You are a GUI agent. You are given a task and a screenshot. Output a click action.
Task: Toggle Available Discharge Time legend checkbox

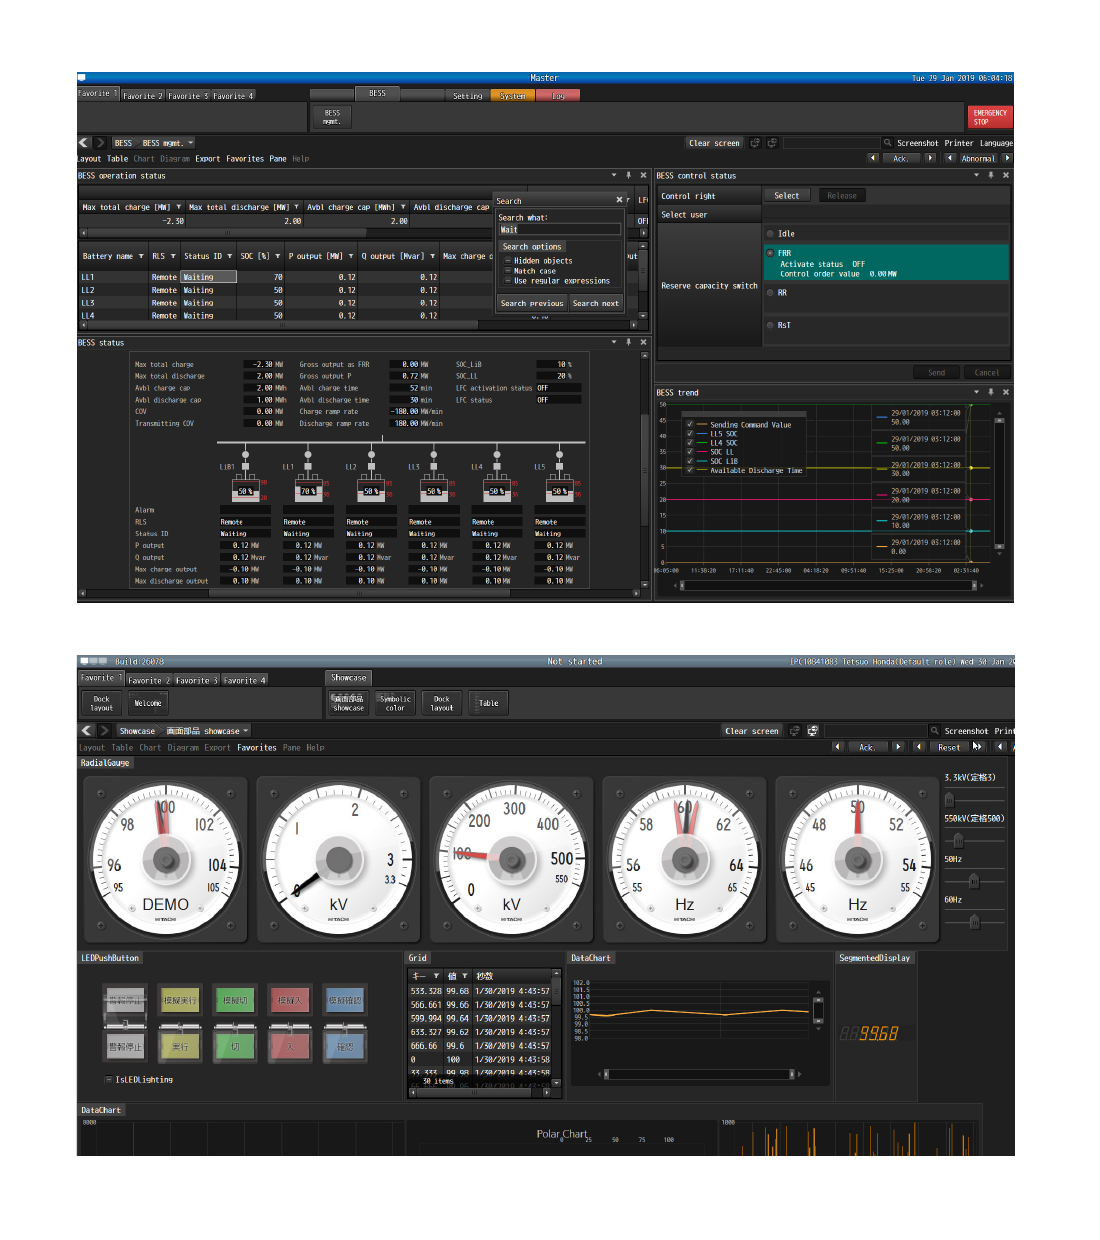point(690,470)
